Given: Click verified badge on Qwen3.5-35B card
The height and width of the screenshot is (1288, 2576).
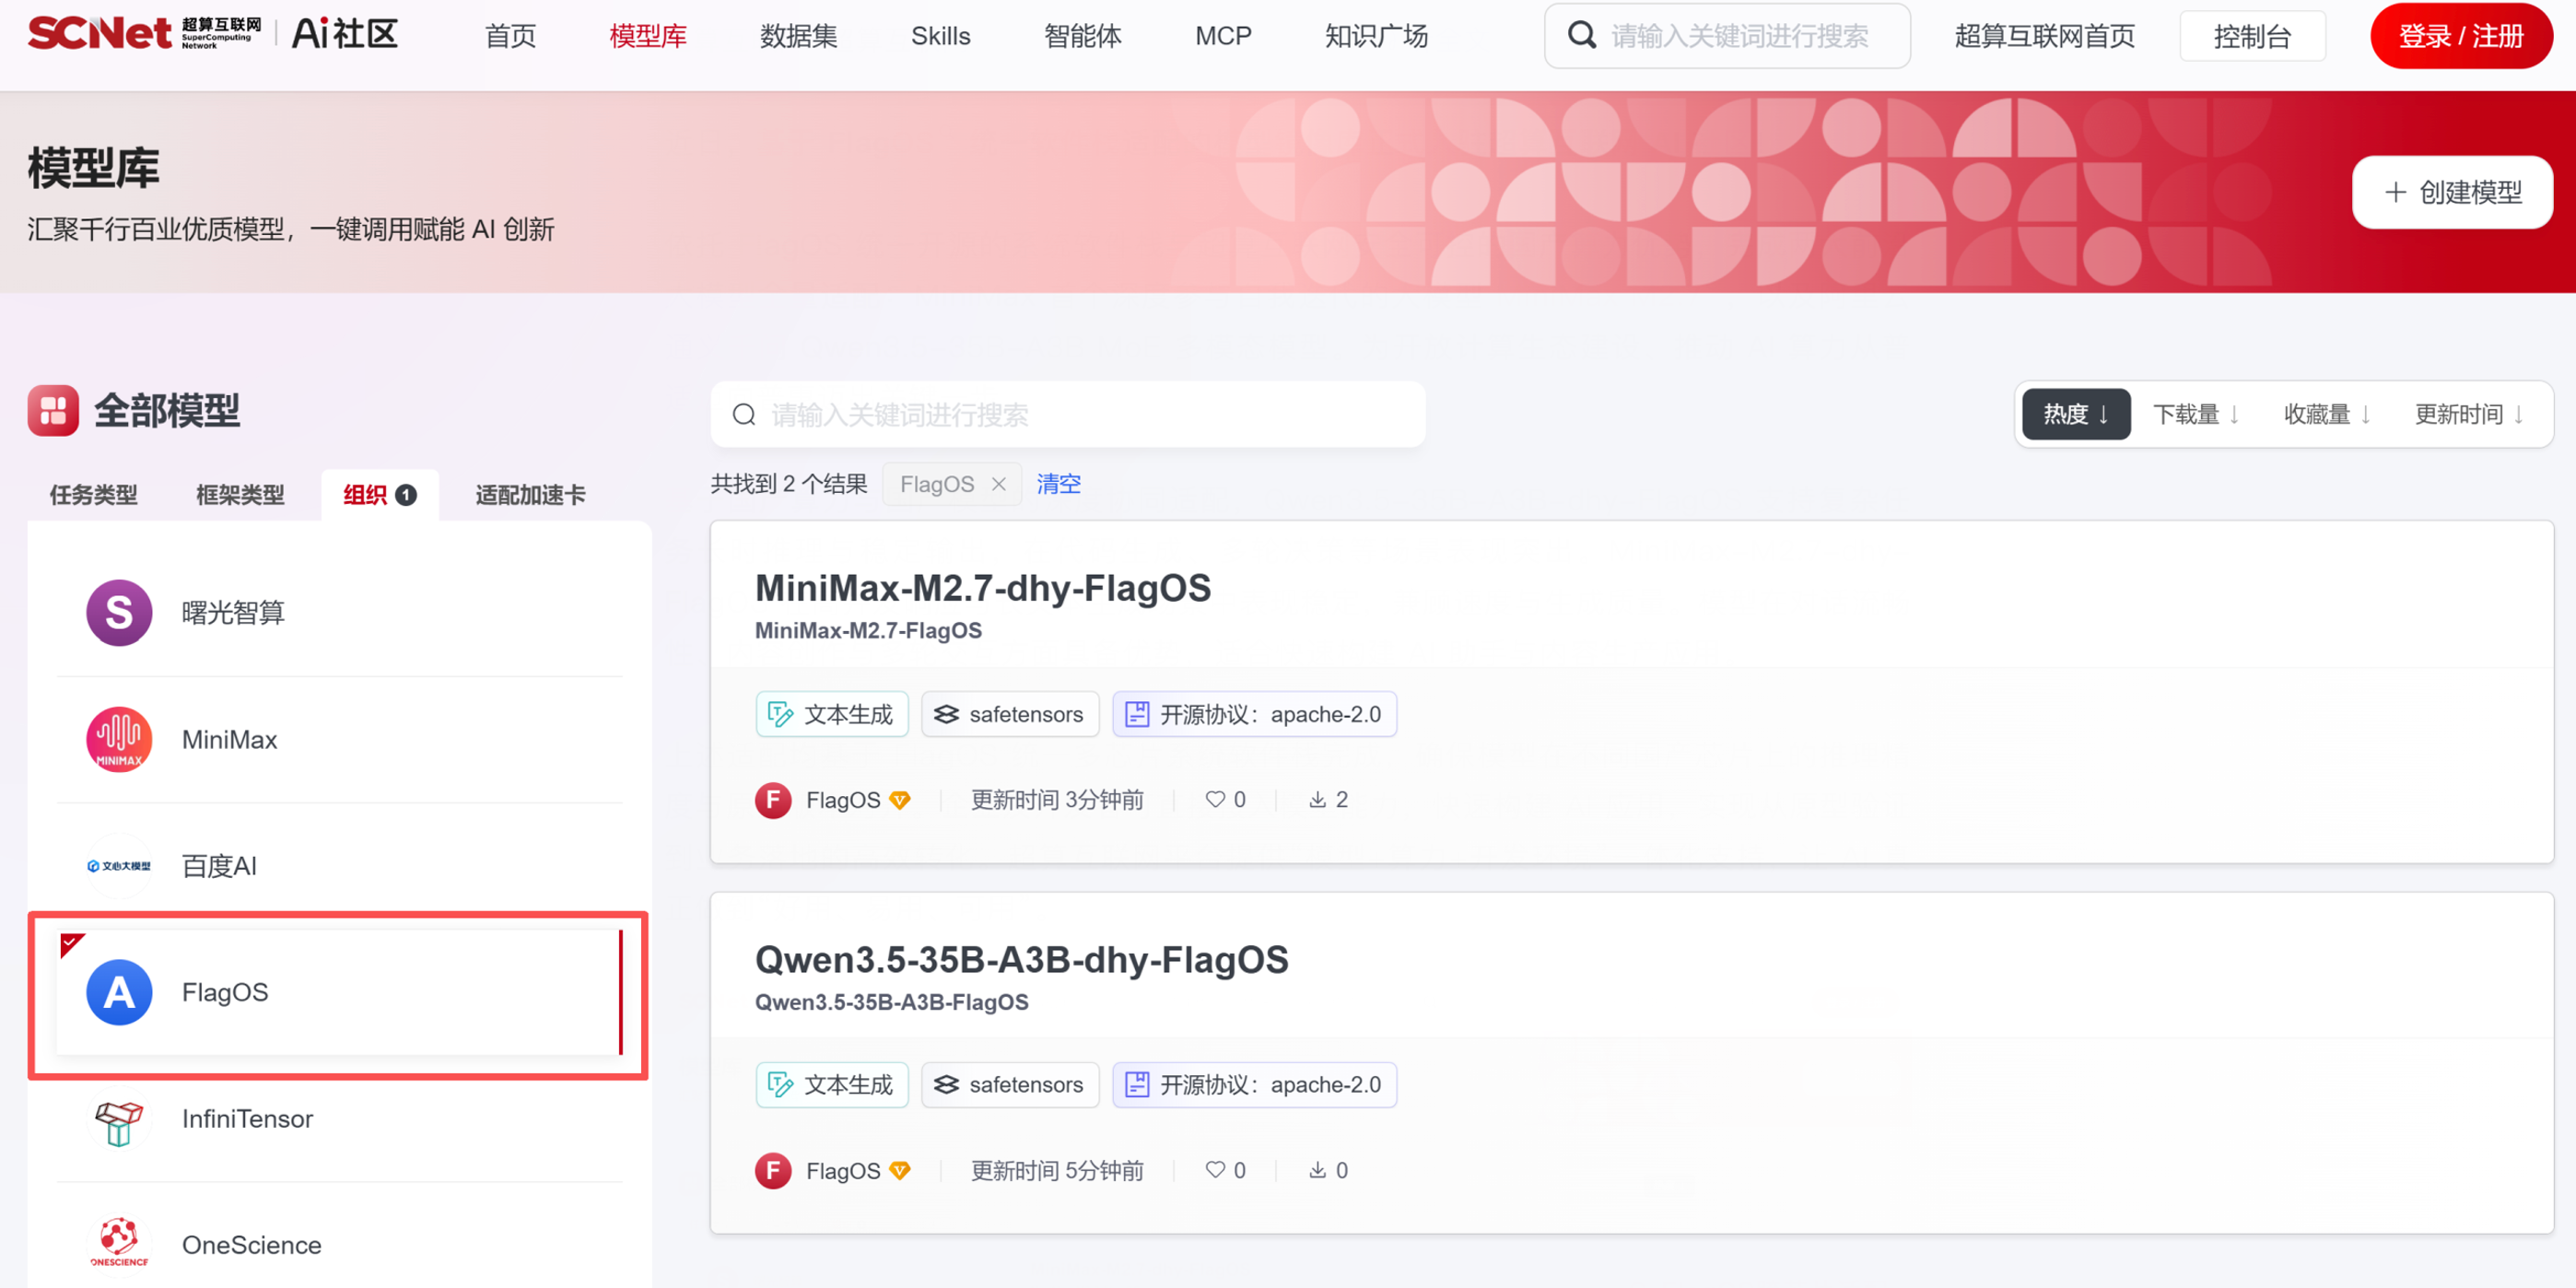Looking at the screenshot, I should (900, 1171).
